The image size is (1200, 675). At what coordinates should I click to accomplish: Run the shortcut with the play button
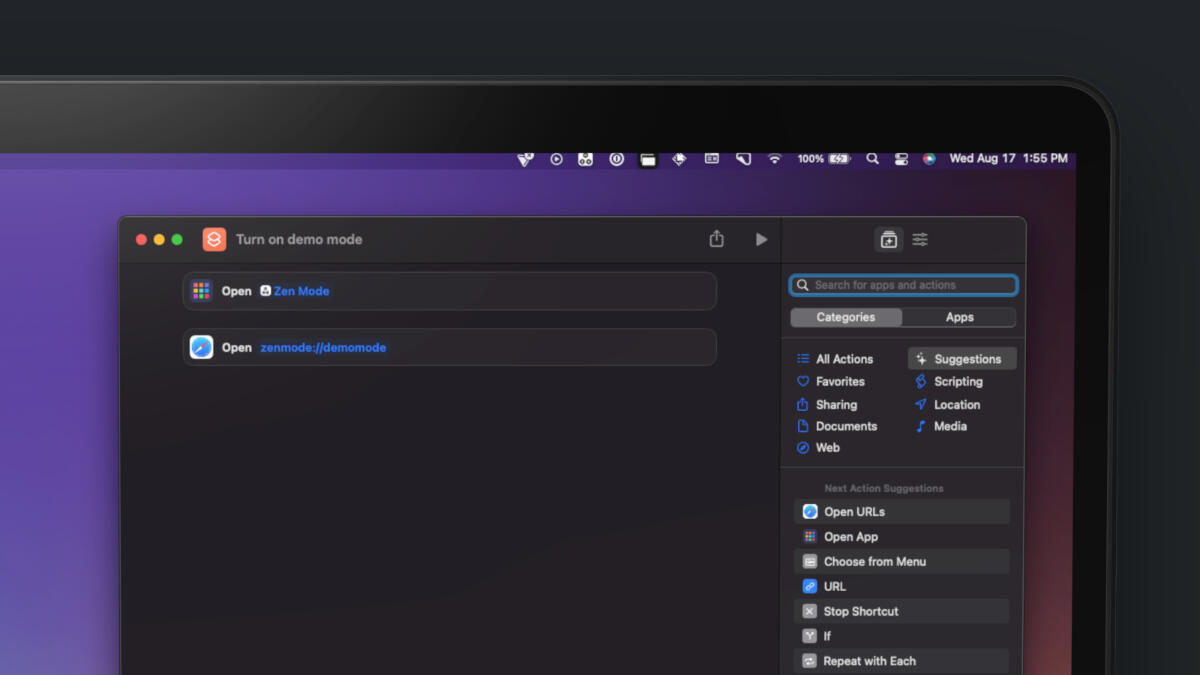tap(761, 240)
